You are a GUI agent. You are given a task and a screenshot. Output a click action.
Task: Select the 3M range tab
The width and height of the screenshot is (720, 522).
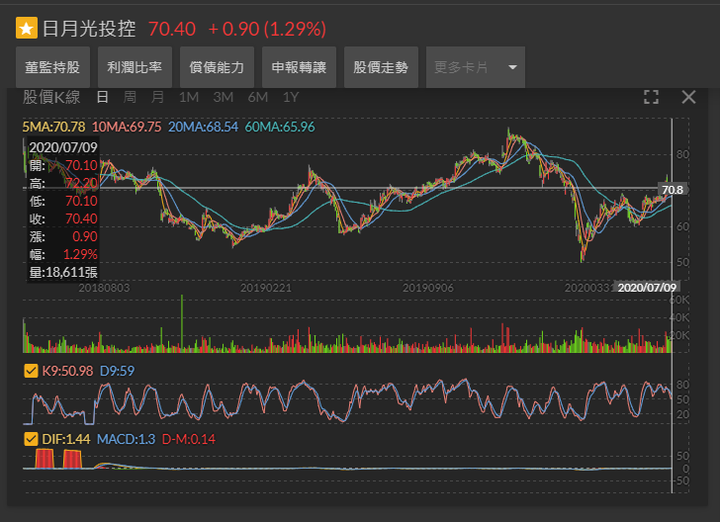coord(223,97)
